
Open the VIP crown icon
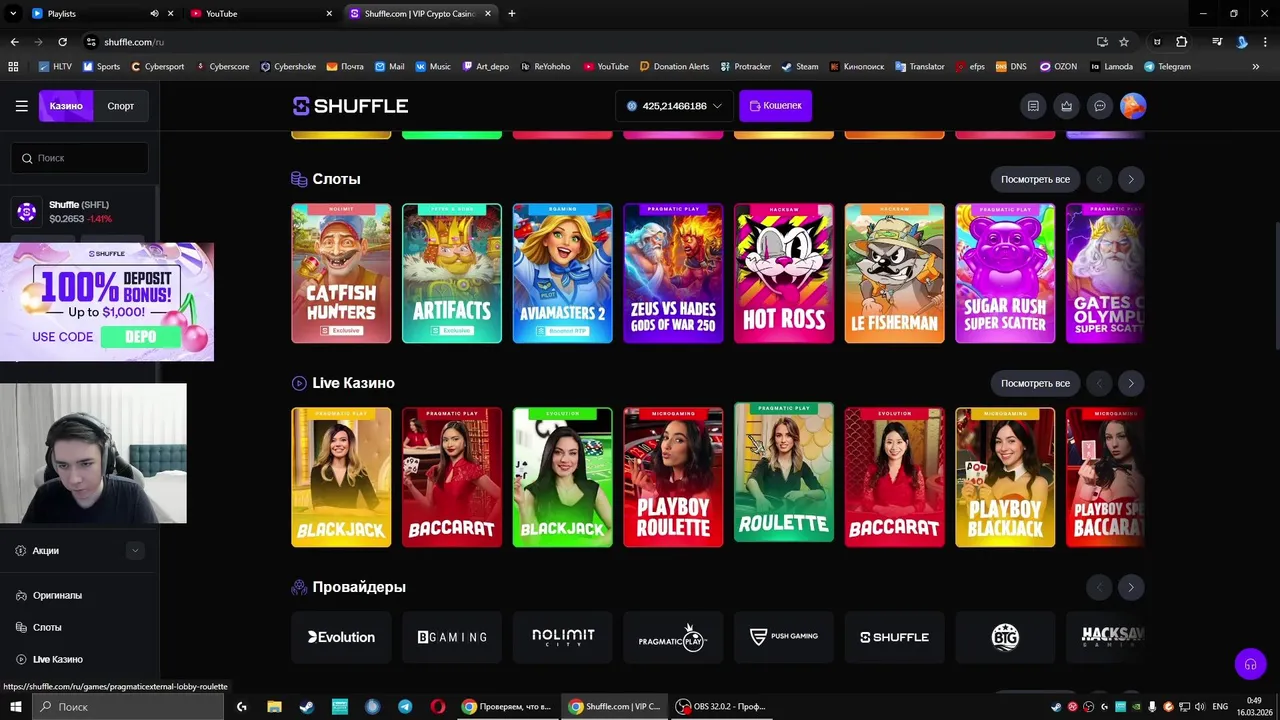(1067, 106)
